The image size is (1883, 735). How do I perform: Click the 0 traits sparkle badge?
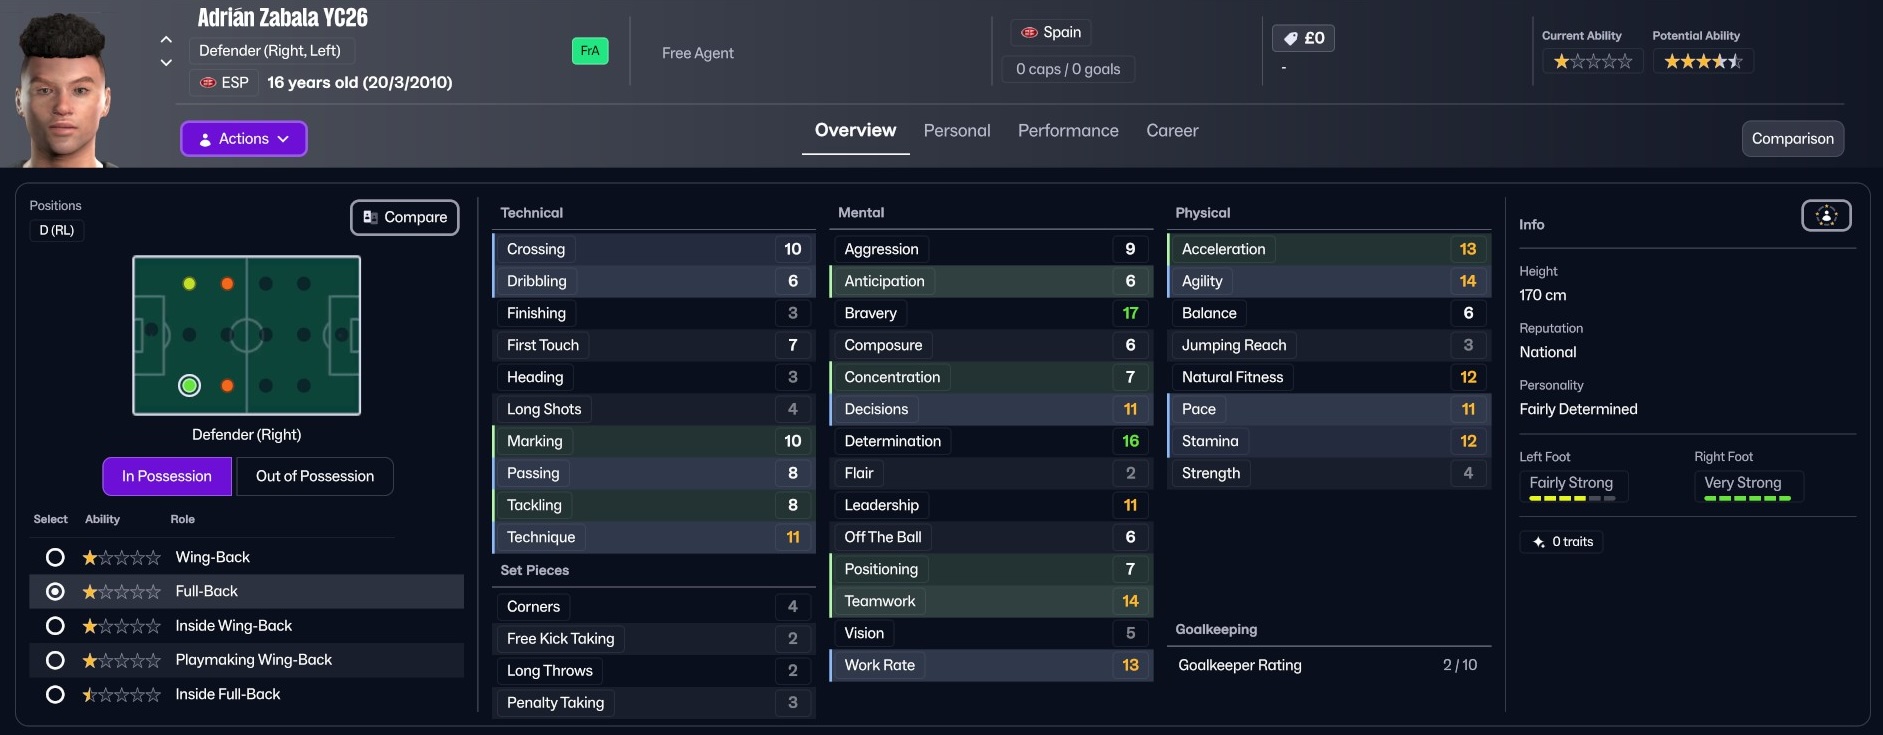1561,542
